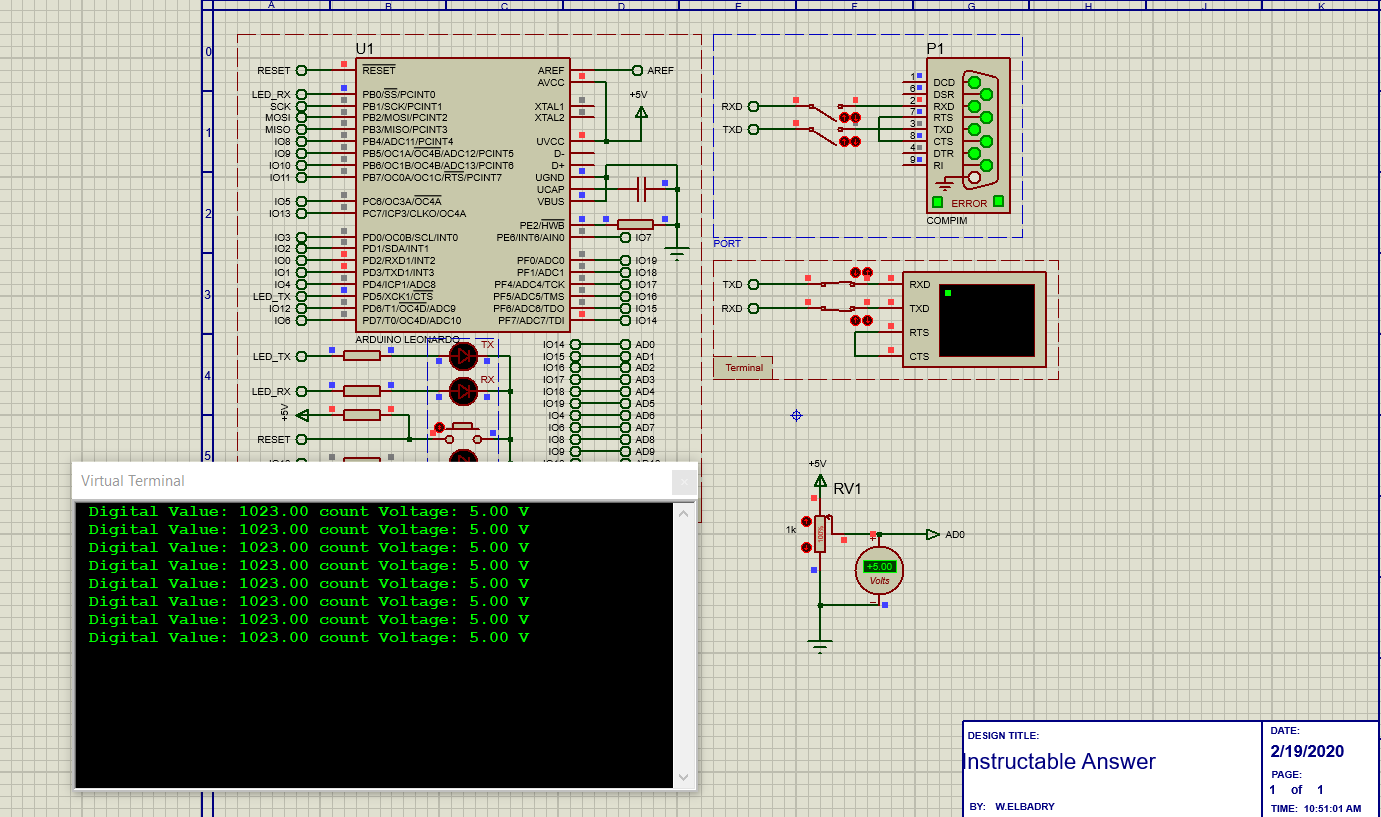Screen dimensions: 1381x817
Task: Select the virtual terminal display screen component
Action: click(x=985, y=318)
